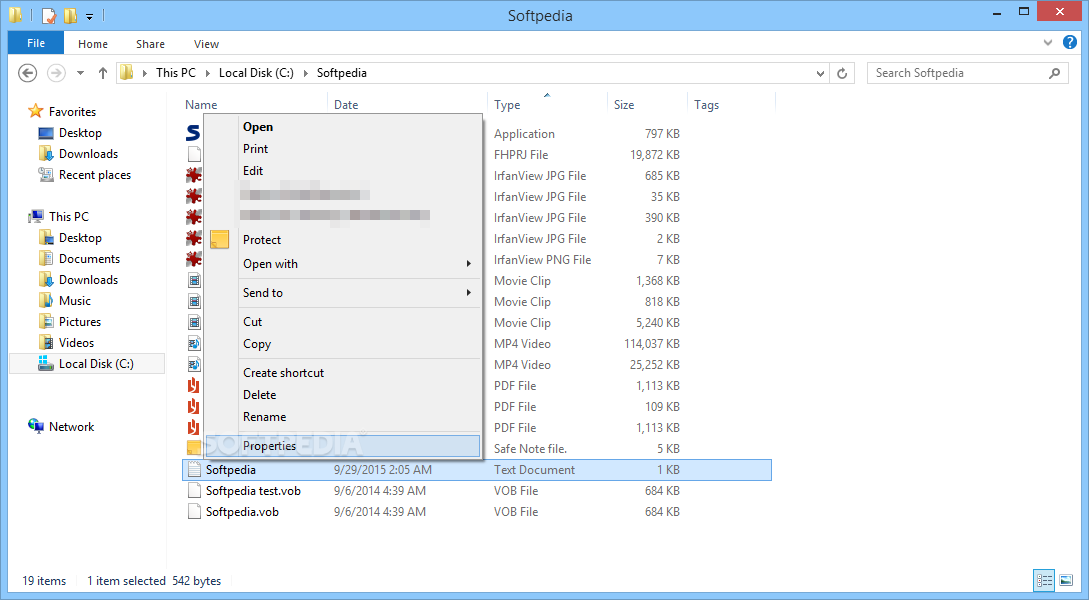Click Softpedia in the address breadcrumb
This screenshot has height=600, width=1089.
coord(342,73)
